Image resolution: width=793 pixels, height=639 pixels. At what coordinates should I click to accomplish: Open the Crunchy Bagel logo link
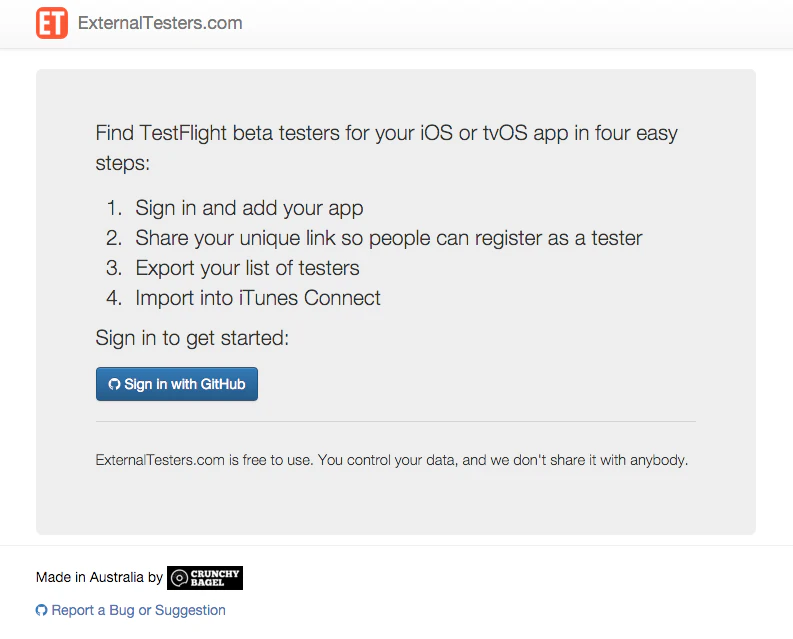click(x=205, y=578)
